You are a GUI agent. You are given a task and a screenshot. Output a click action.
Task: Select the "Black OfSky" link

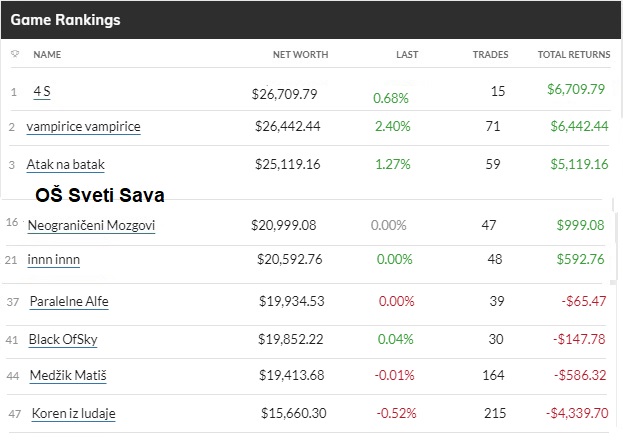[63, 340]
